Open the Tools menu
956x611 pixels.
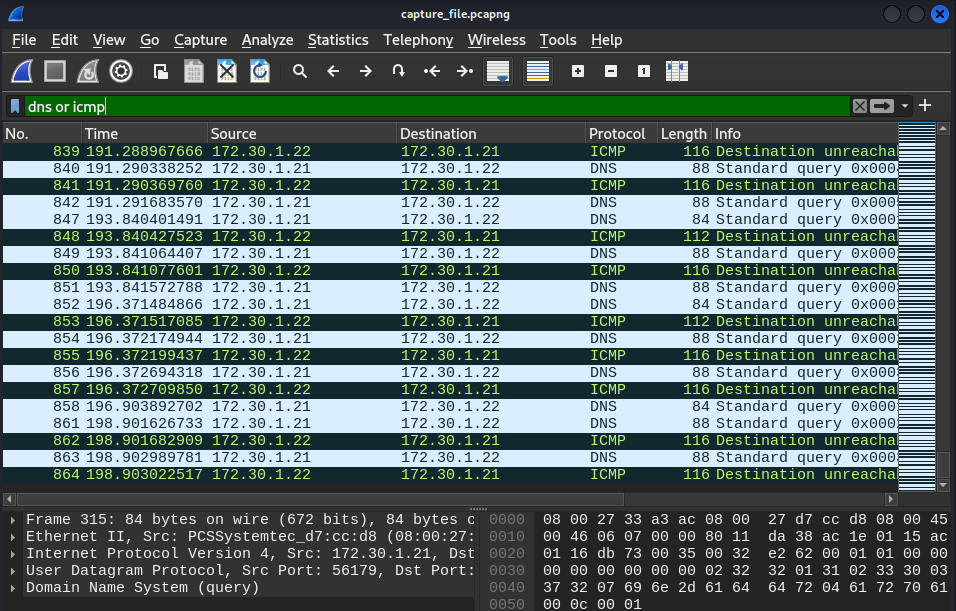558,40
